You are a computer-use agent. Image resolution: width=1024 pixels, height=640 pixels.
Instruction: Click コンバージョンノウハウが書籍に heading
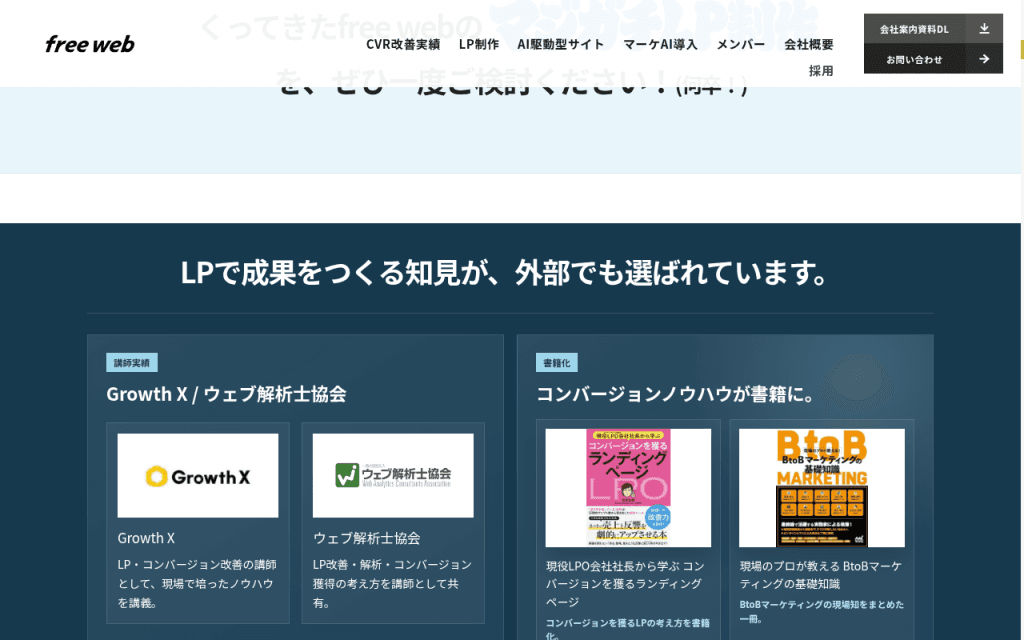click(675, 394)
